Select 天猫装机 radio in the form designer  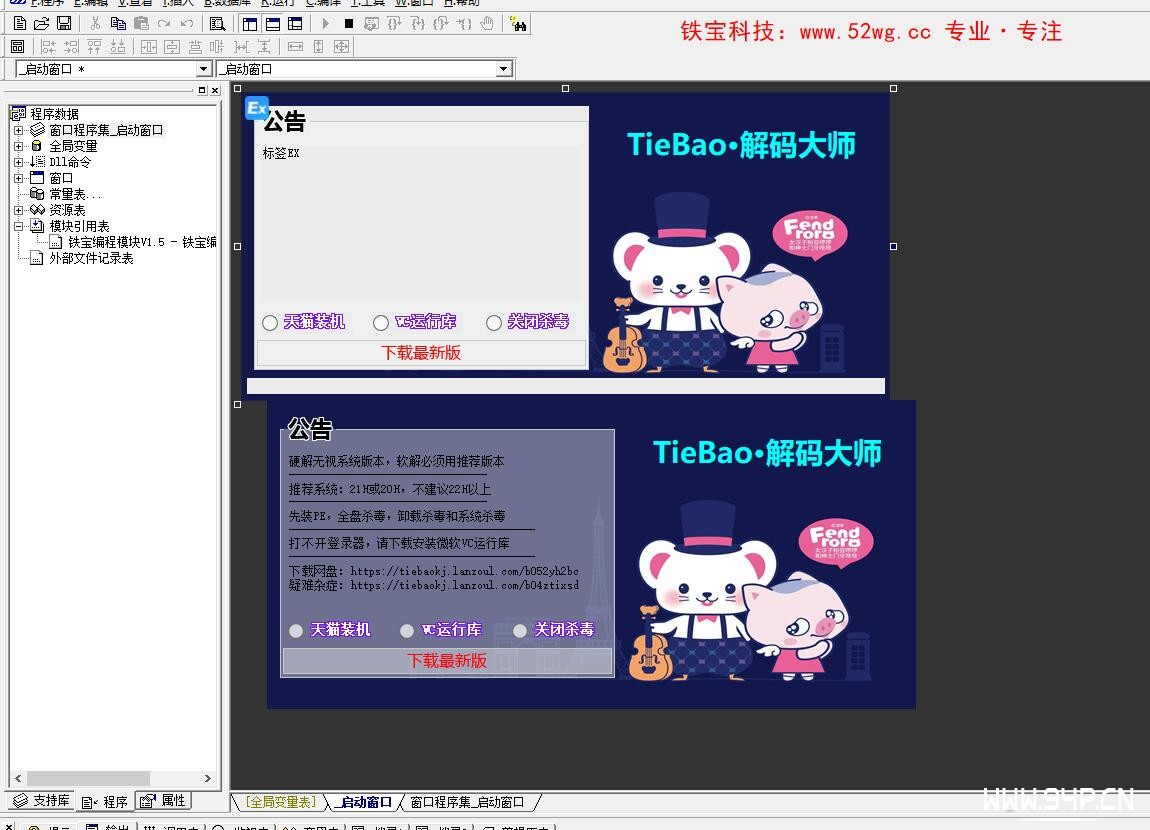(270, 323)
